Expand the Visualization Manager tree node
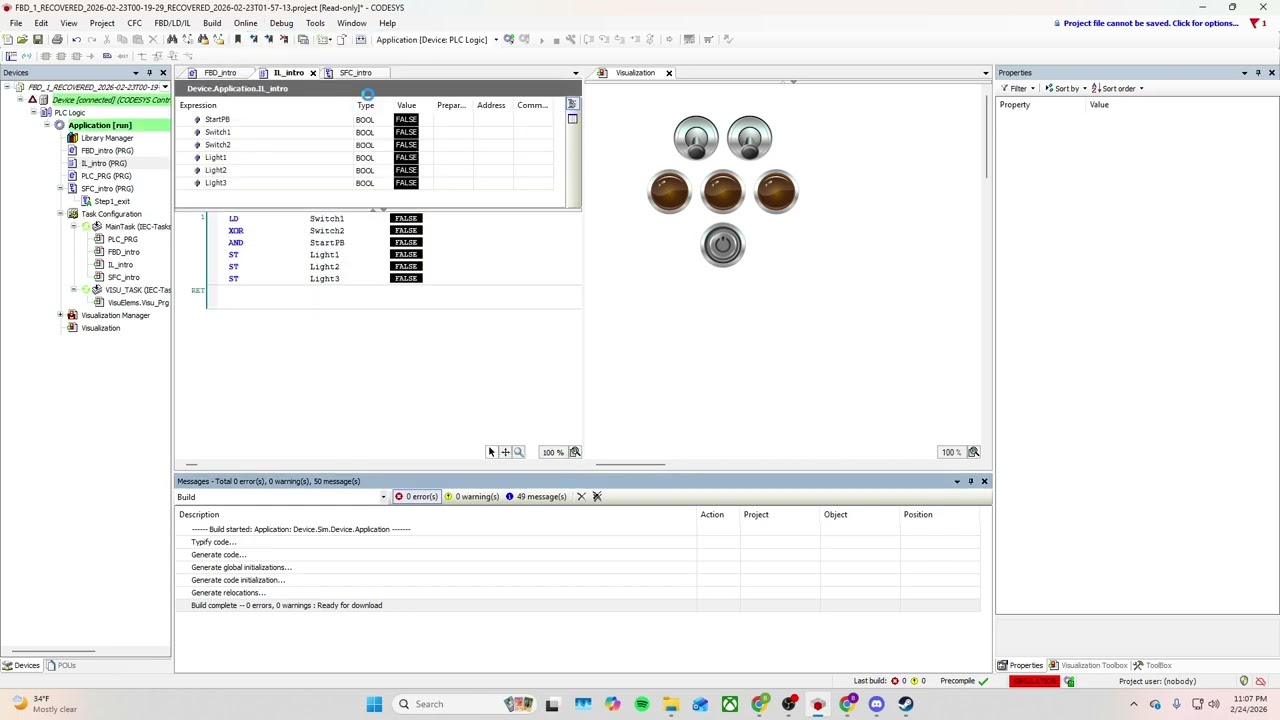The width and height of the screenshot is (1280, 720). click(60, 315)
